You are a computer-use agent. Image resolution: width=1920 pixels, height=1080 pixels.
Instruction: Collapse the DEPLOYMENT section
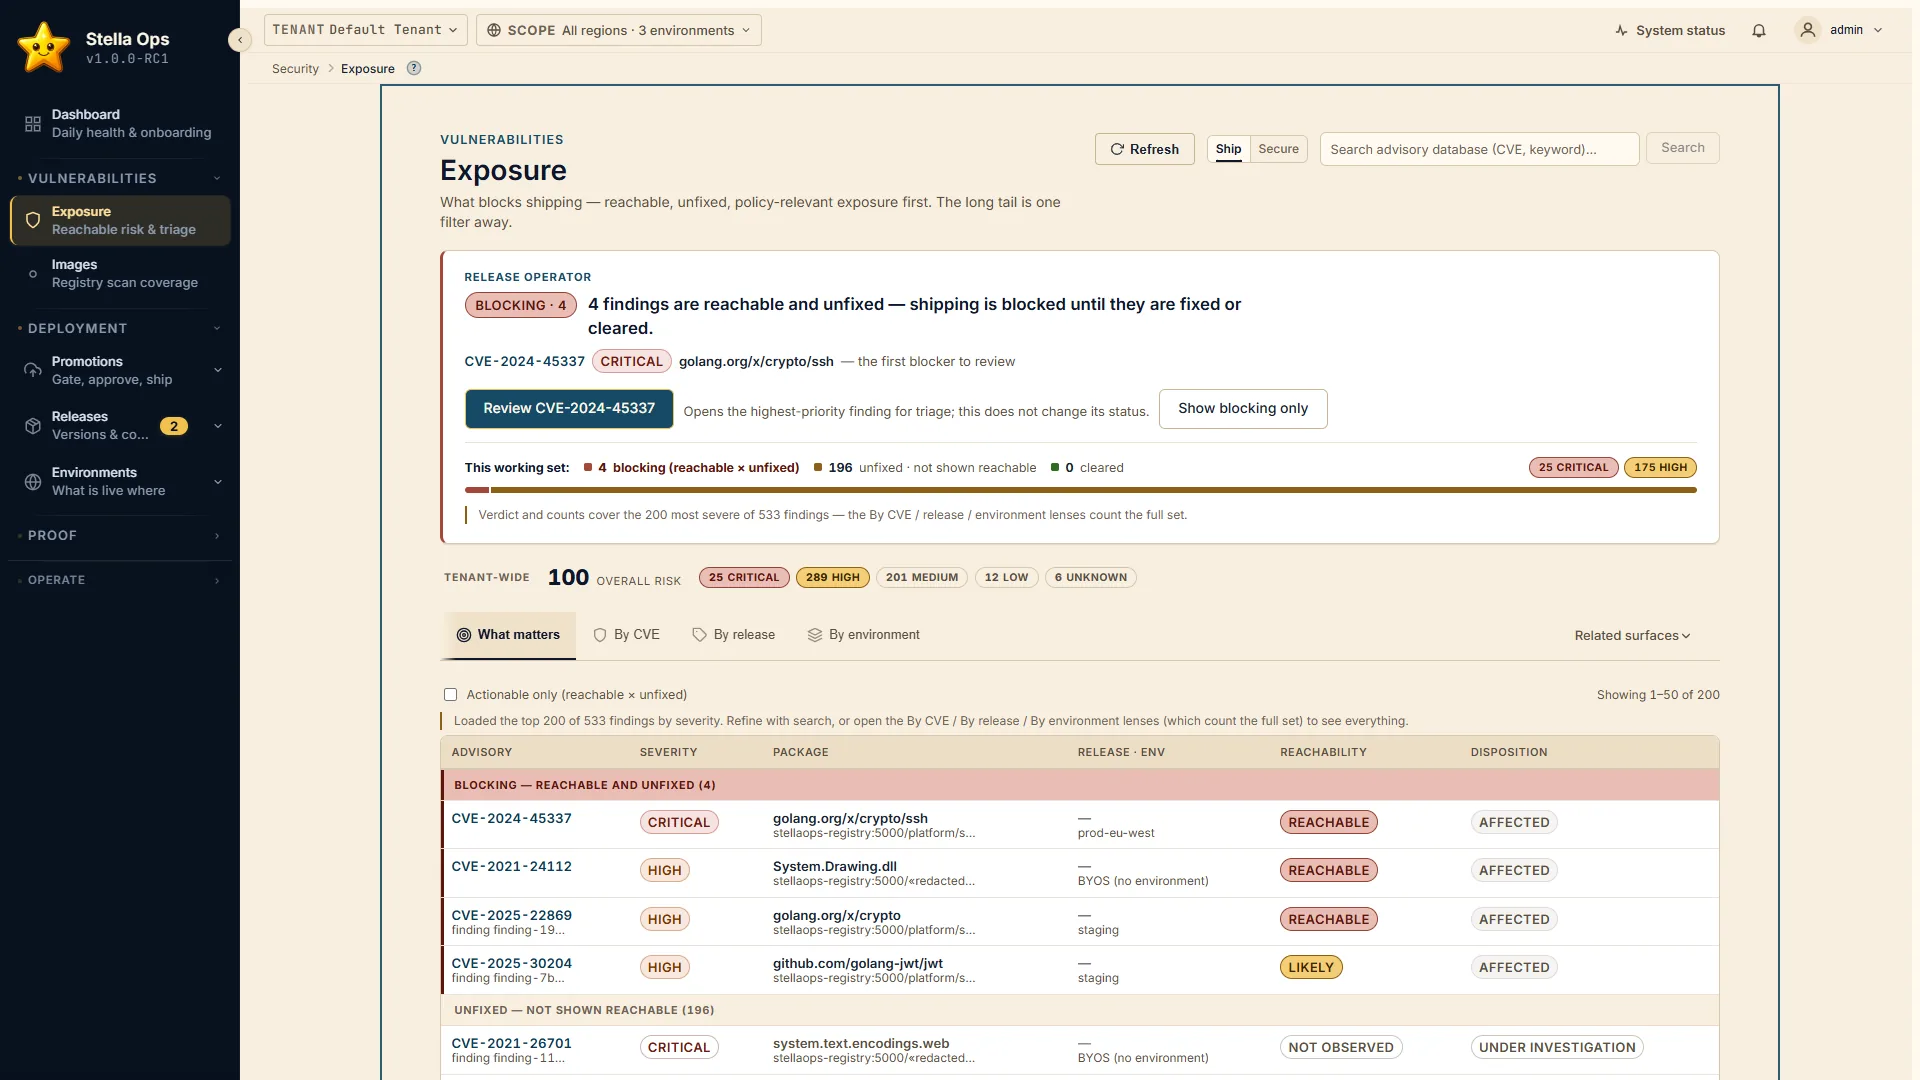(x=217, y=329)
